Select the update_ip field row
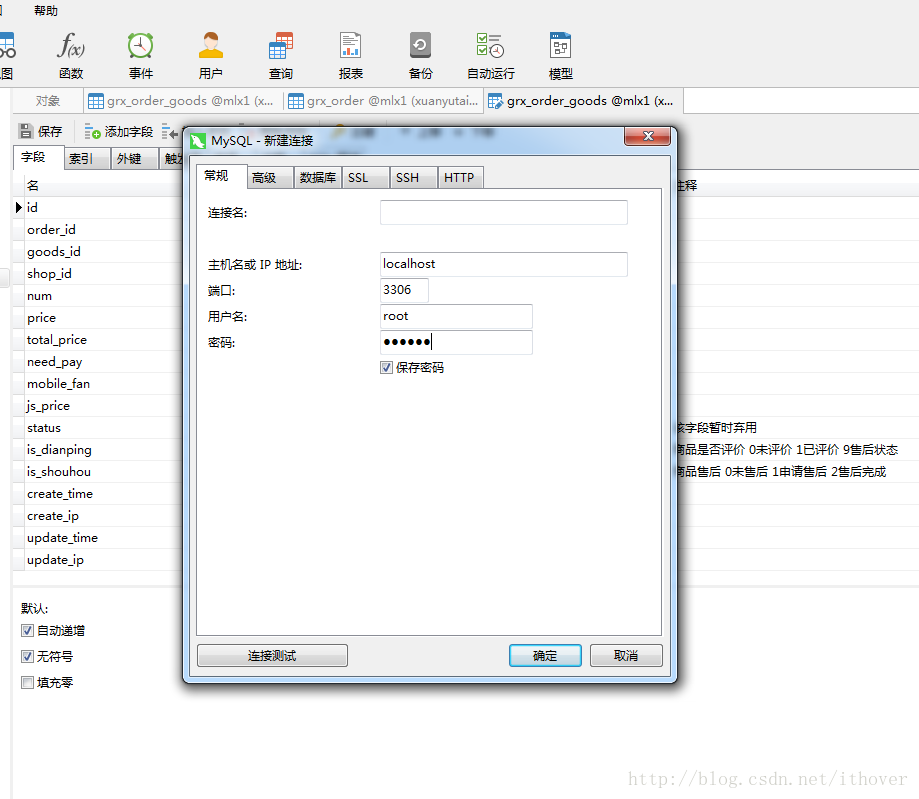Viewport: 919px width, 799px height. (x=98, y=560)
